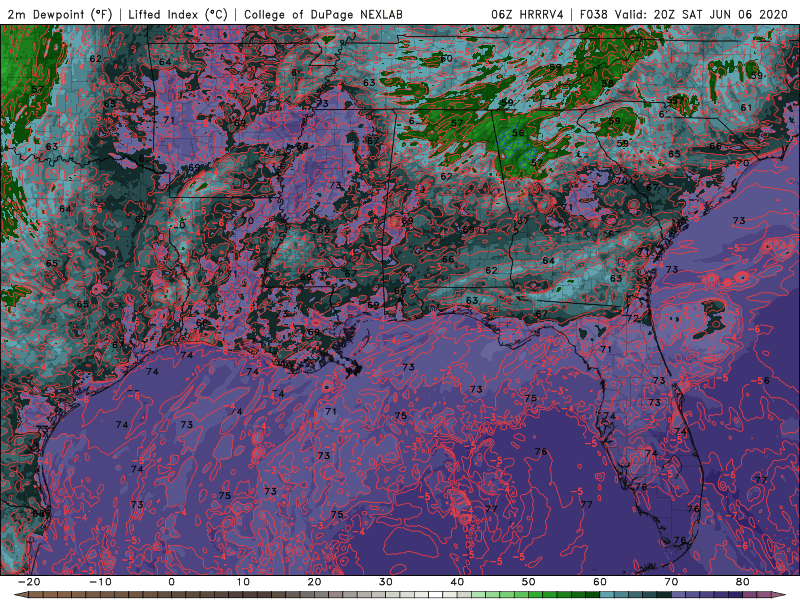Click the "0" color scale label
This screenshot has height=600, width=800.
171,582
